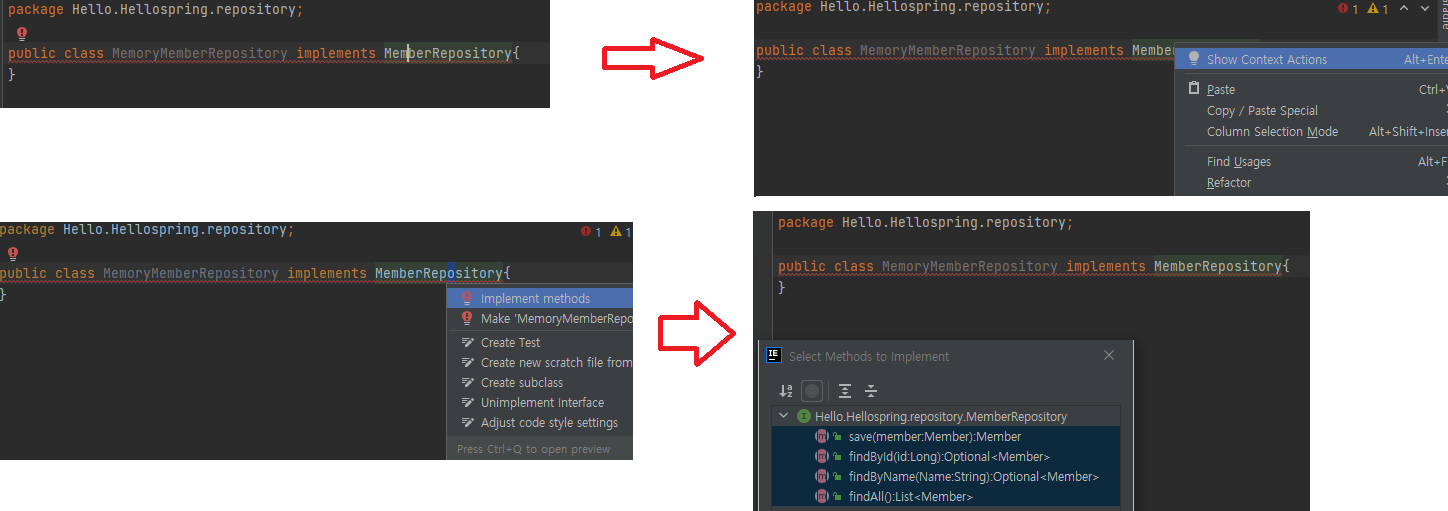Open the Refactor submenu entry

(1313, 182)
